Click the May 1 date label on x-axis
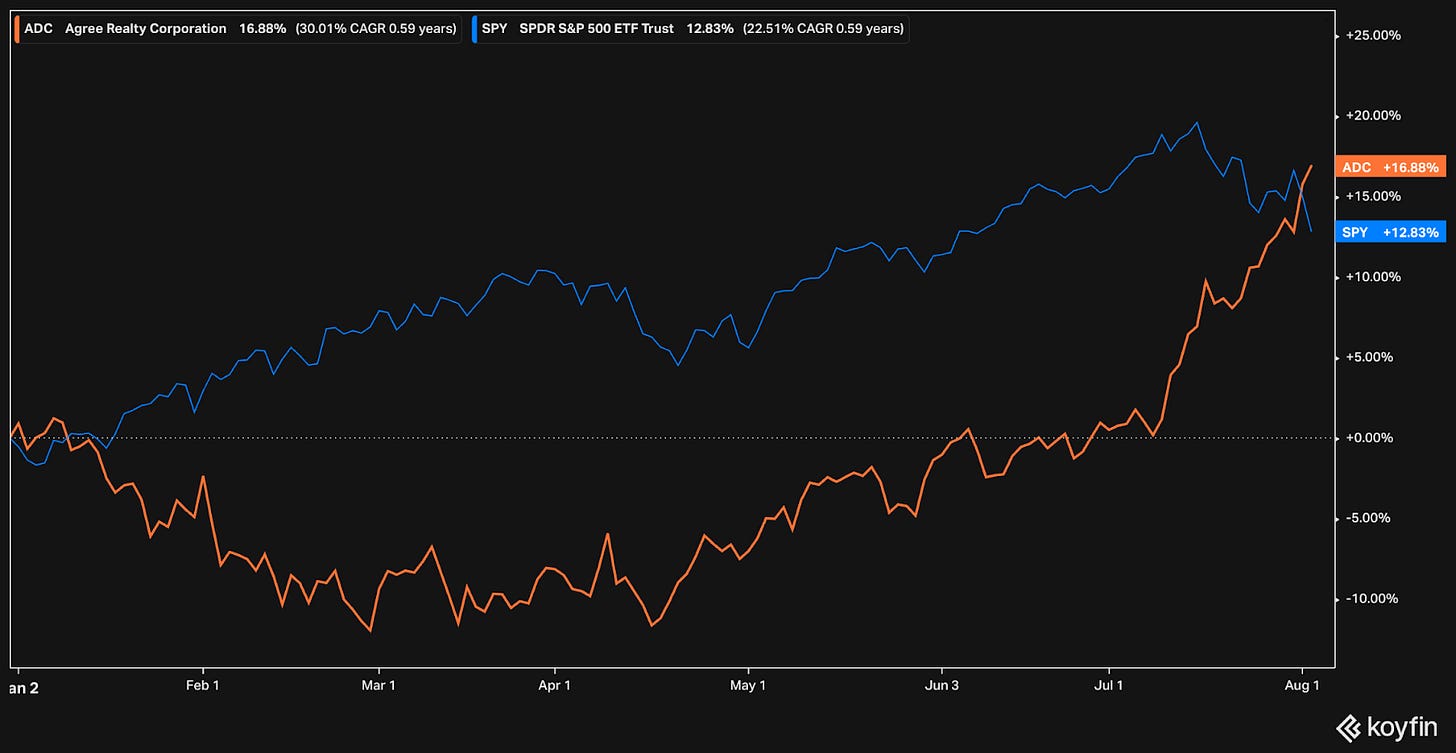The height and width of the screenshot is (753, 1456). click(748, 685)
